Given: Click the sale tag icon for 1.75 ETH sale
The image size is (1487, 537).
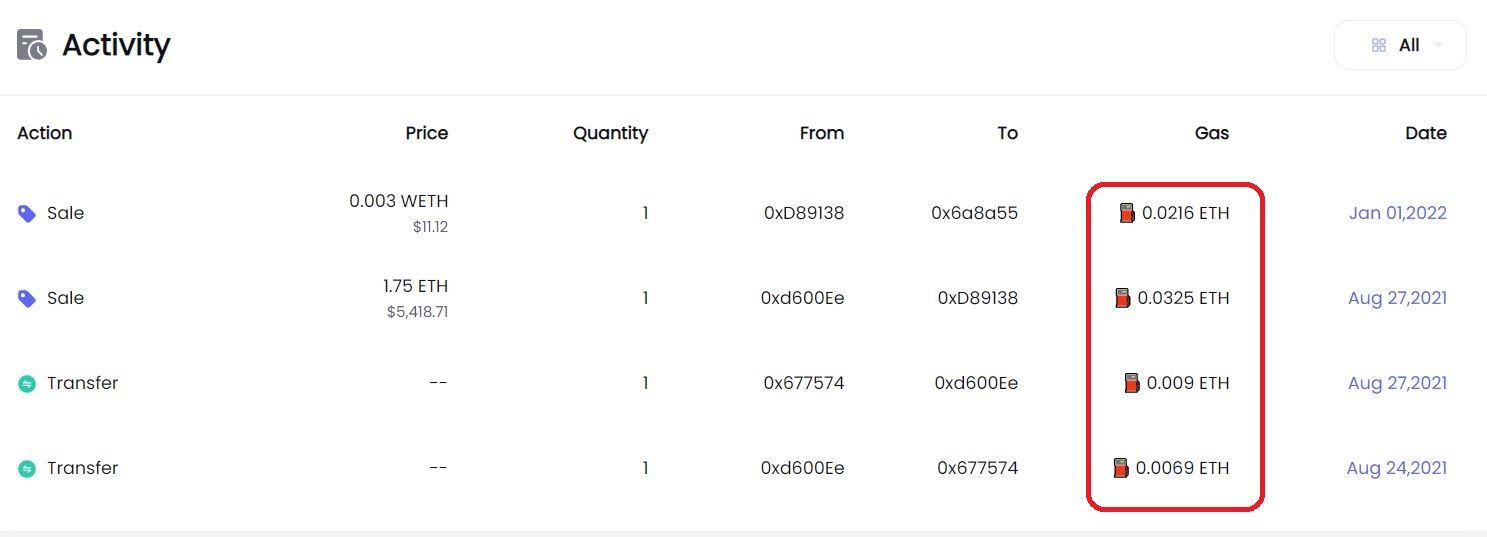Looking at the screenshot, I should (27, 298).
